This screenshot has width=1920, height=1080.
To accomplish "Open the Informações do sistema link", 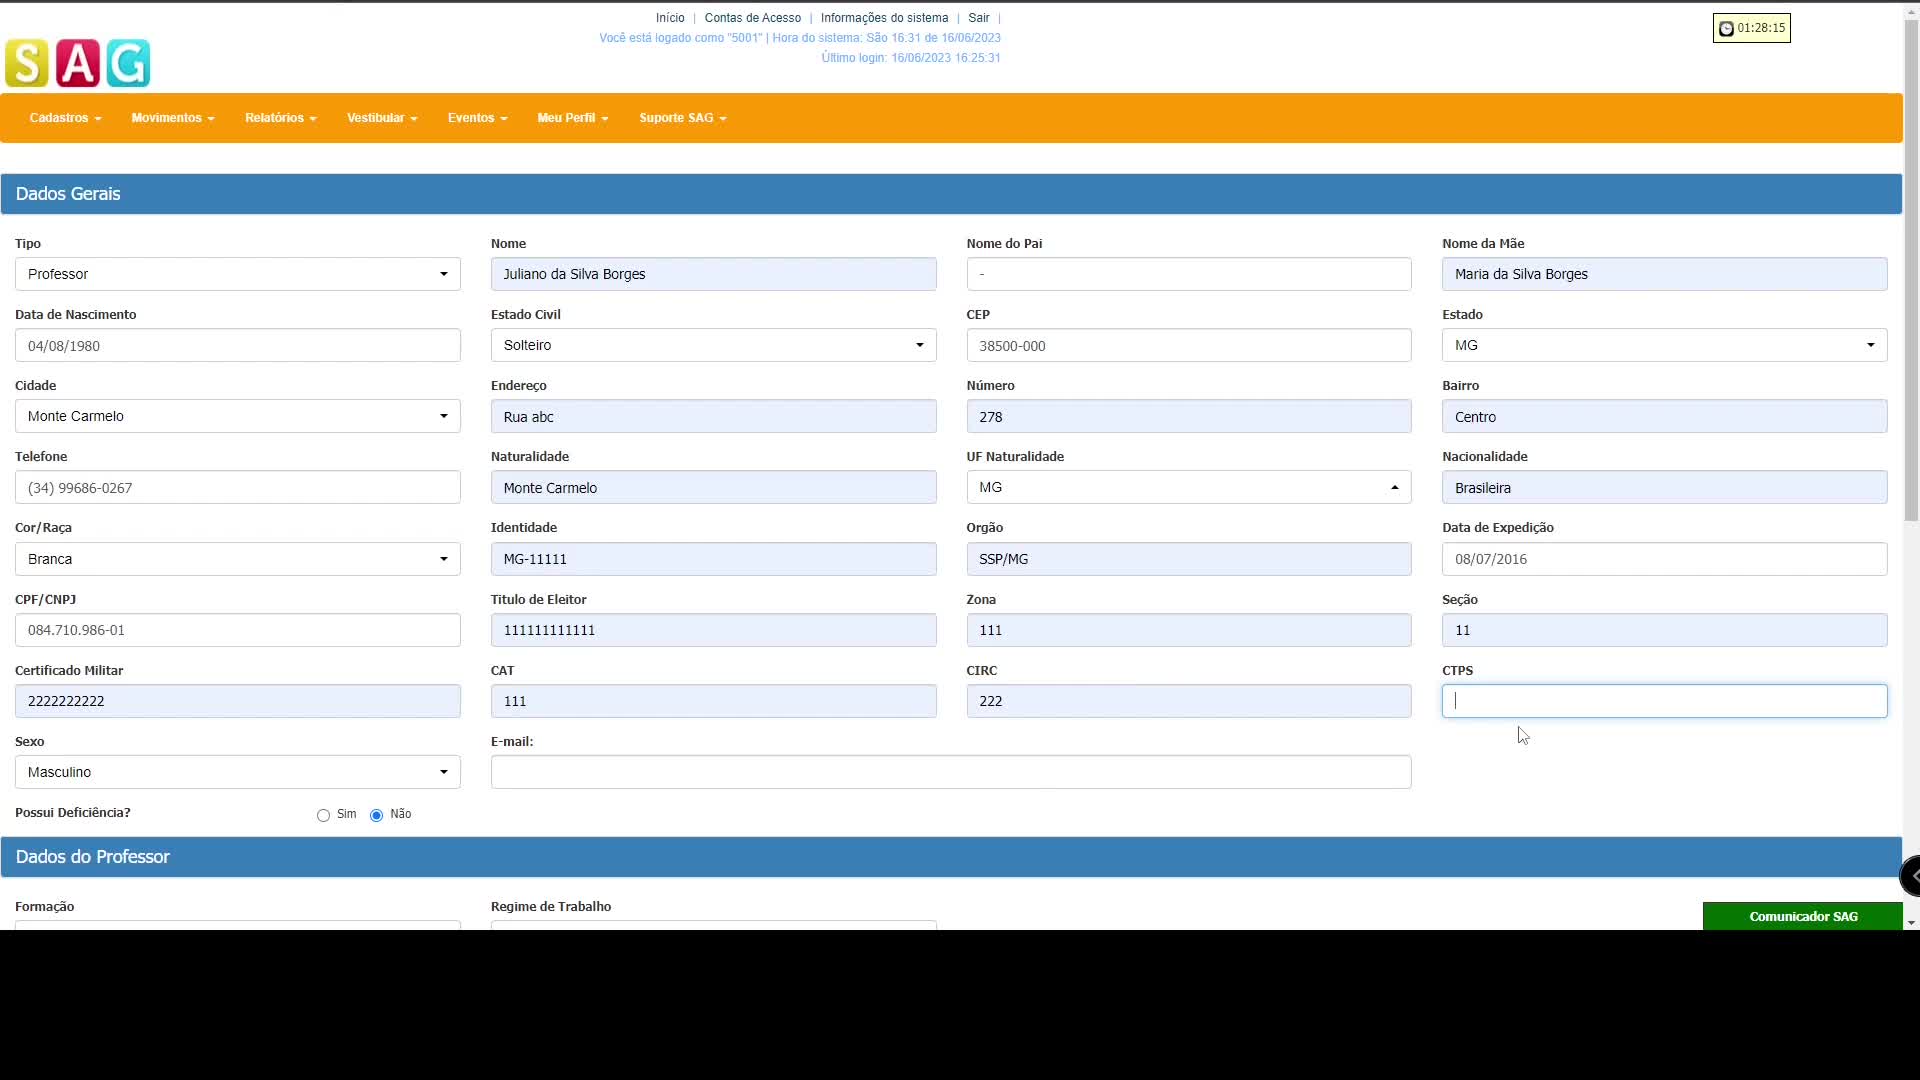I will [884, 18].
